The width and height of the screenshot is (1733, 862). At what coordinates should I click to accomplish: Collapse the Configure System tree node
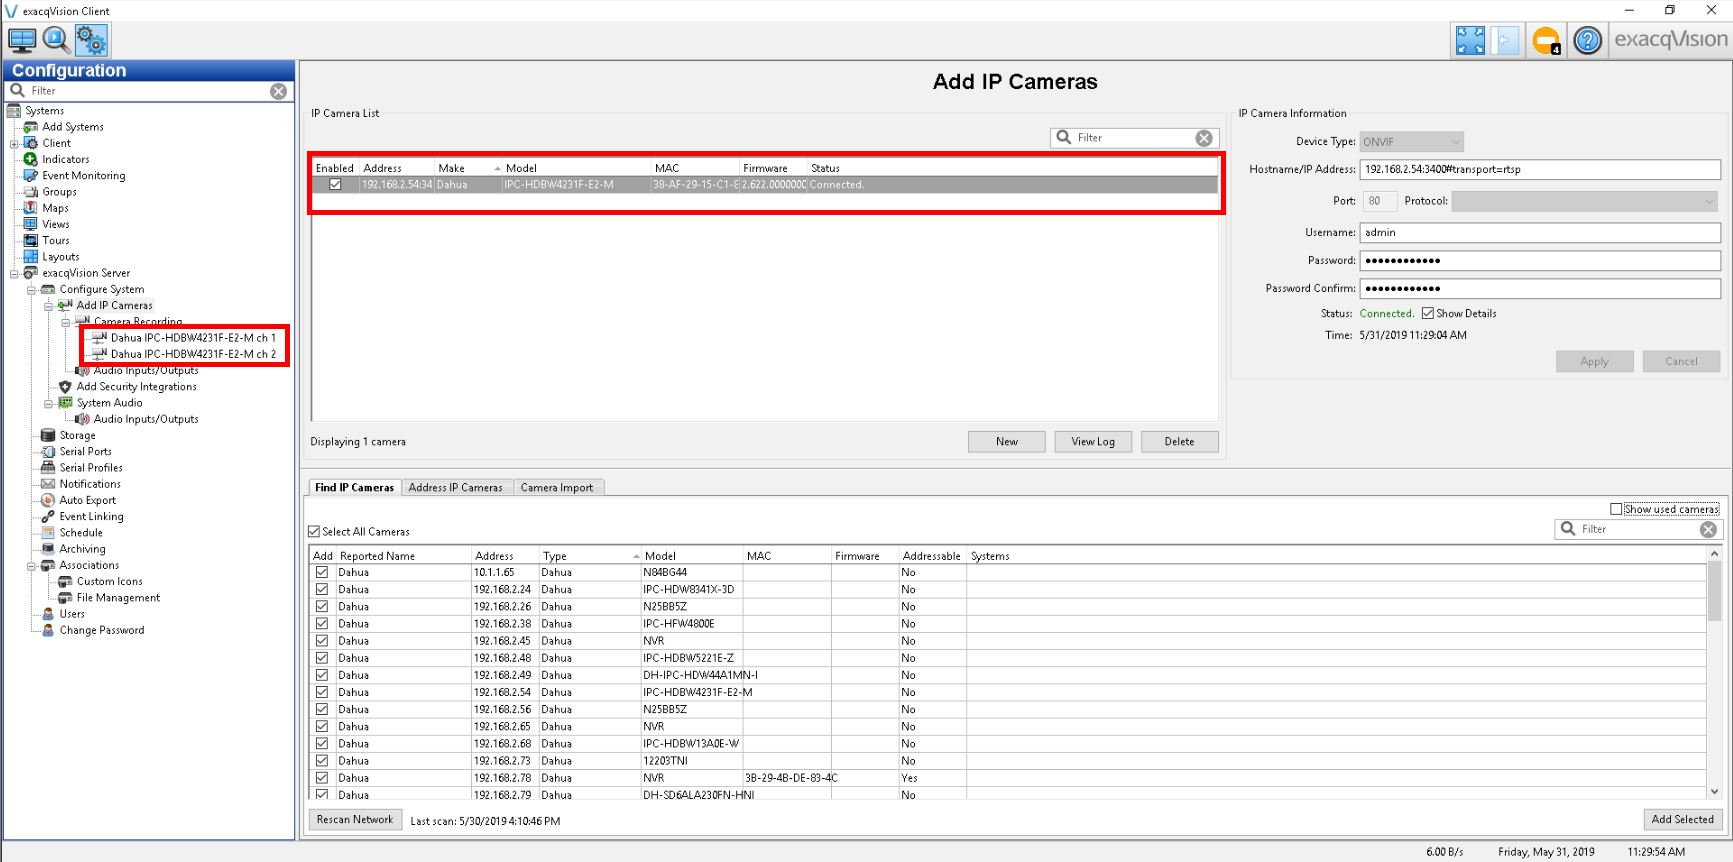pos(31,289)
